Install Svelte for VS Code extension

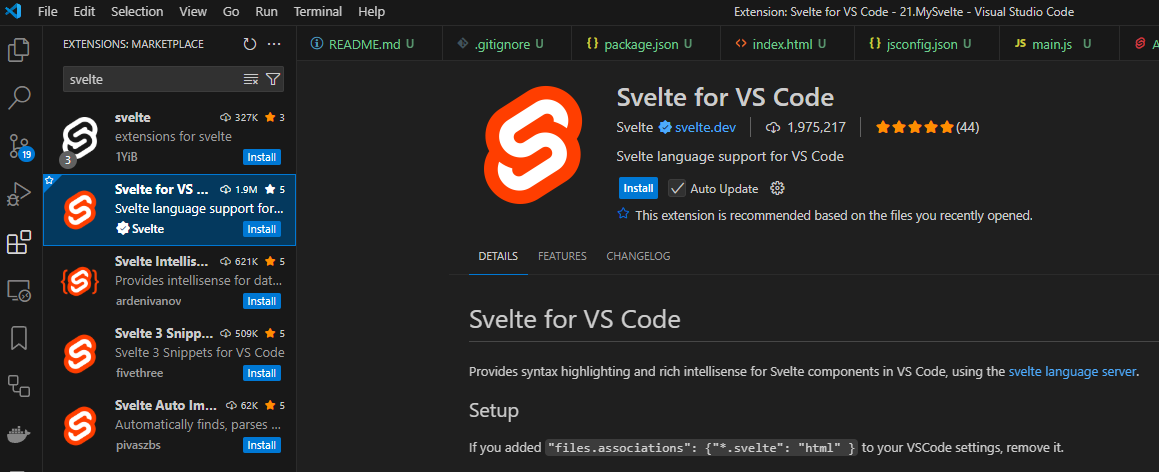point(638,188)
